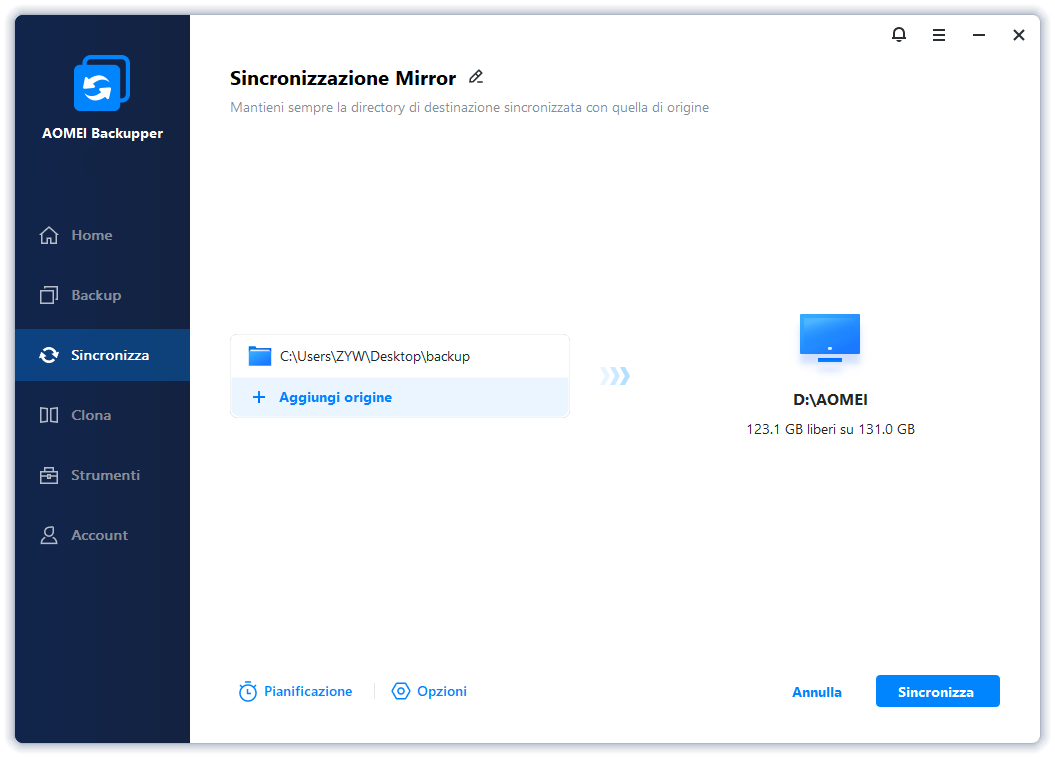Edit task name with pencil icon

click(x=476, y=77)
